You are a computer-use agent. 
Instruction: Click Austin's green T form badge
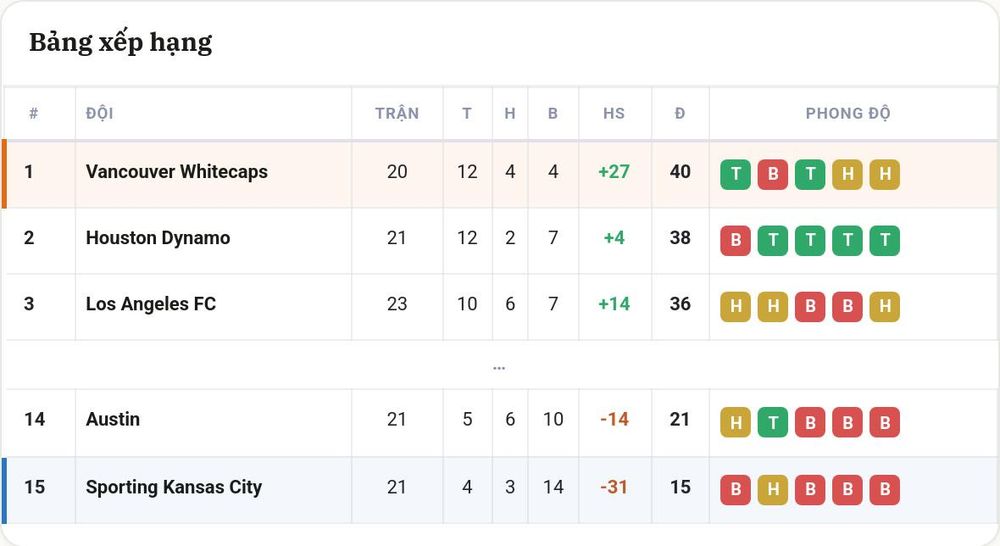coord(773,422)
